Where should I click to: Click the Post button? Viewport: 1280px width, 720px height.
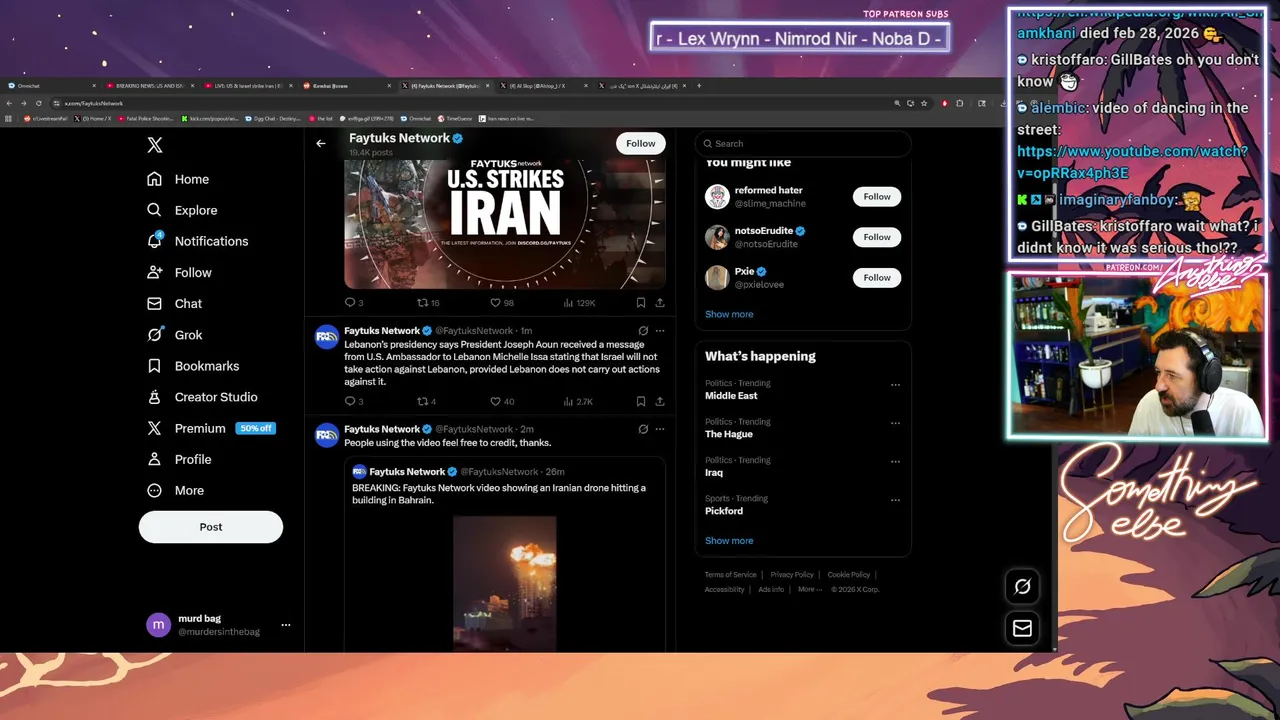(x=211, y=527)
